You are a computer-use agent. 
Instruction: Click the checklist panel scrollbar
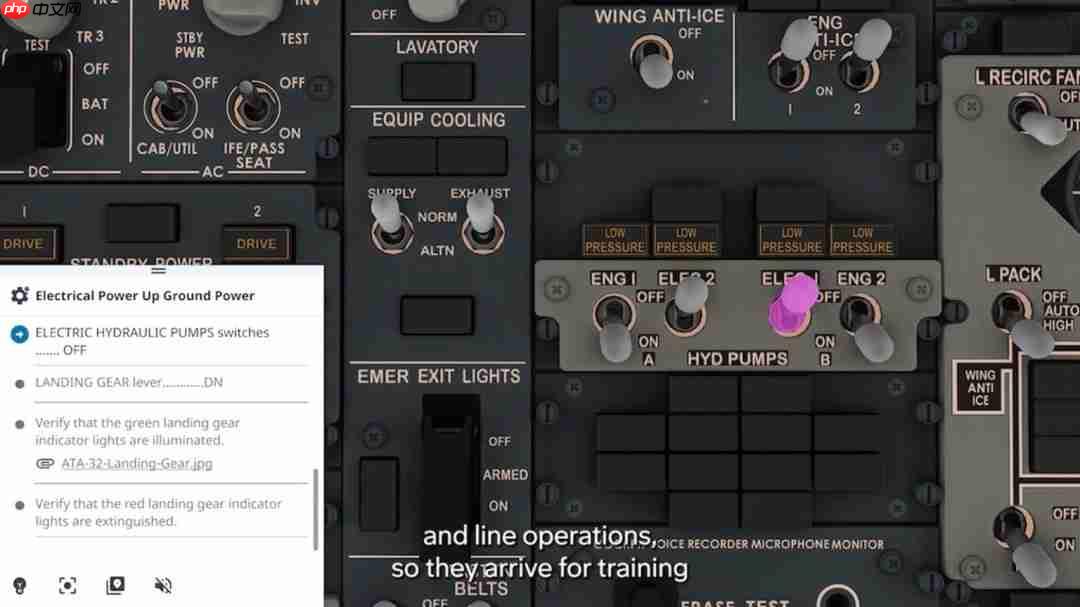[317, 508]
